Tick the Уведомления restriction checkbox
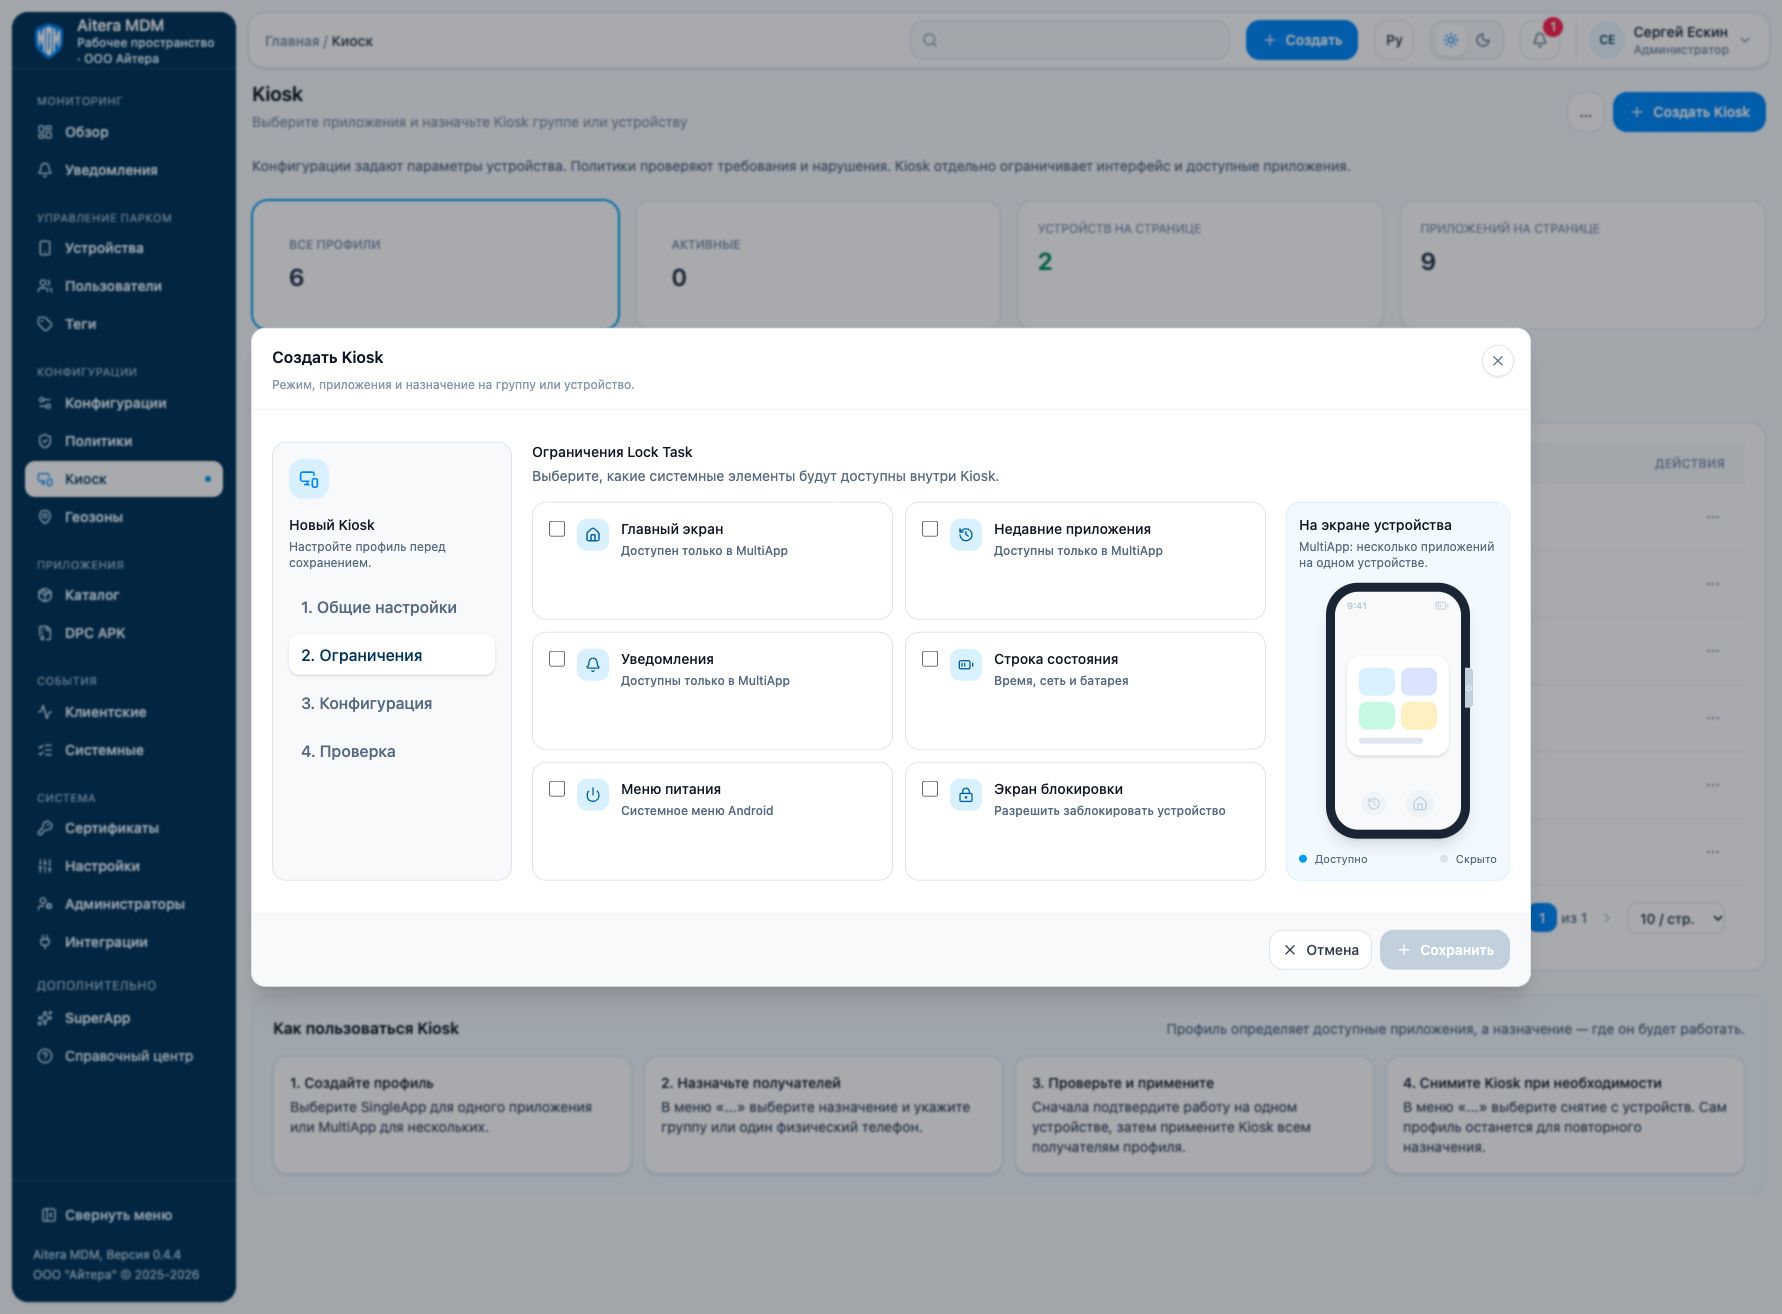 [x=557, y=659]
